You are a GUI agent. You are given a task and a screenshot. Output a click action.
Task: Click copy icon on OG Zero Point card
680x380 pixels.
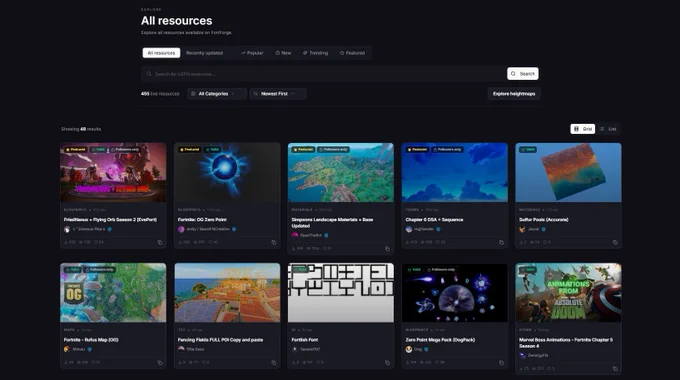click(274, 242)
